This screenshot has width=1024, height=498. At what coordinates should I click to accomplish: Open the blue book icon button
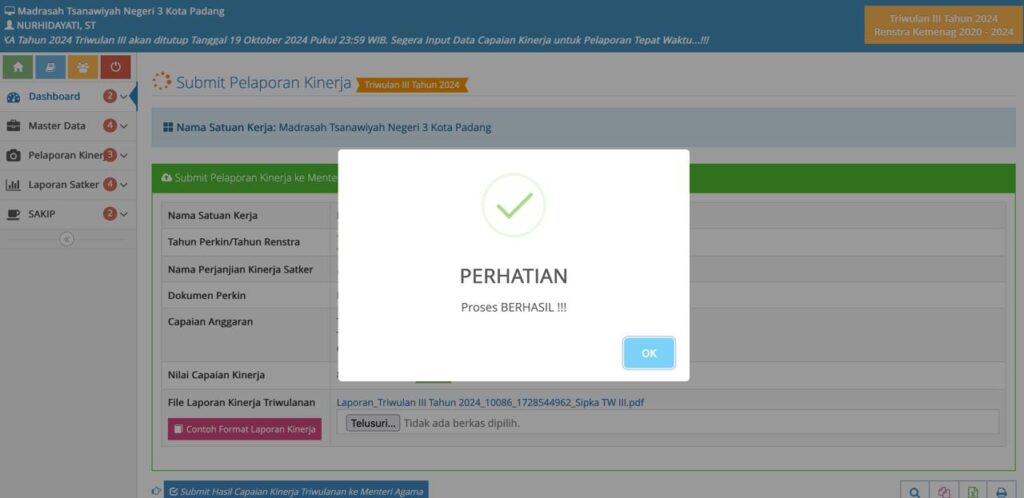[x=50, y=67]
